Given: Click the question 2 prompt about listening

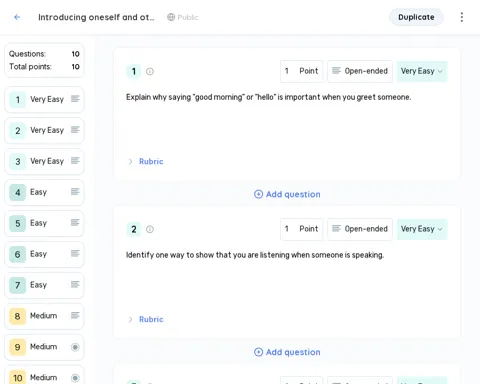Looking at the screenshot, I should 255,255.
